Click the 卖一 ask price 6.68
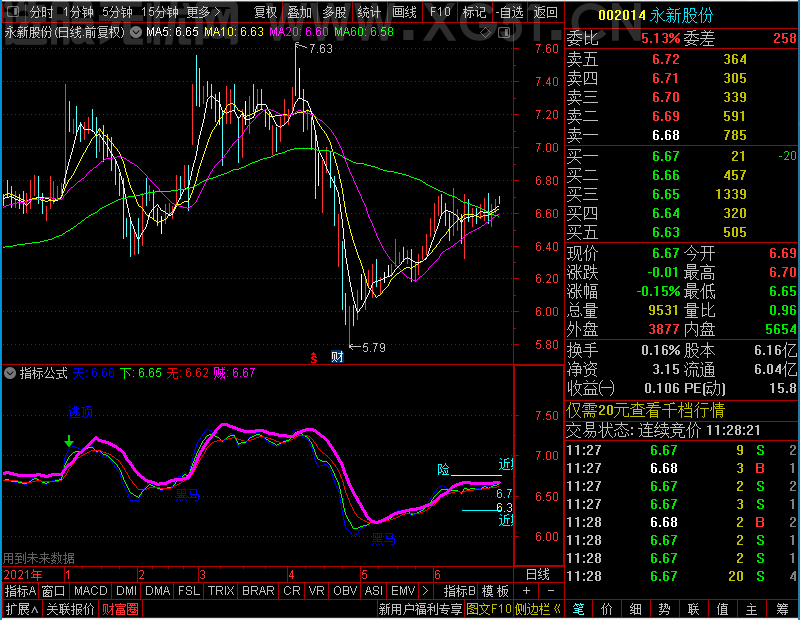Image resolution: width=800 pixels, height=620 pixels. tap(666, 135)
